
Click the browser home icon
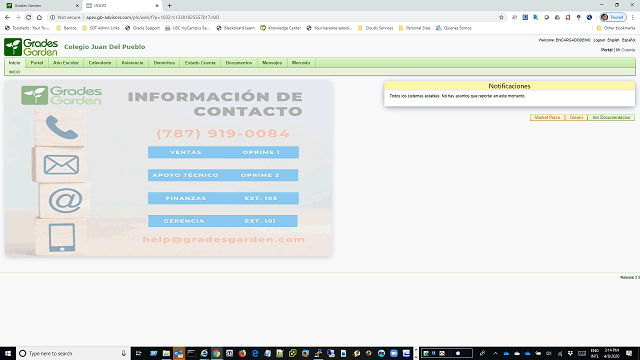click(39, 17)
